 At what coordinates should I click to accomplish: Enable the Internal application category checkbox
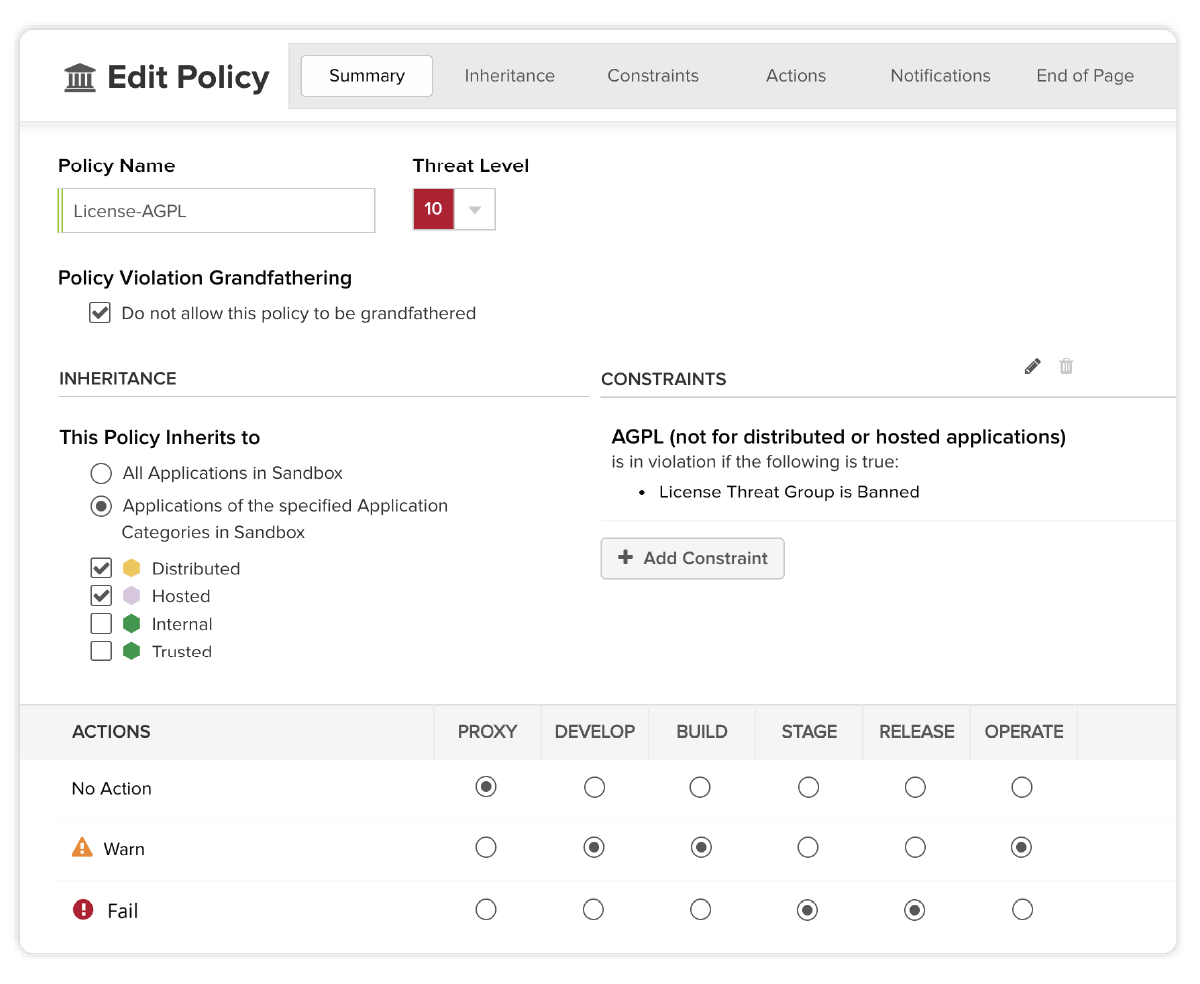(x=101, y=624)
